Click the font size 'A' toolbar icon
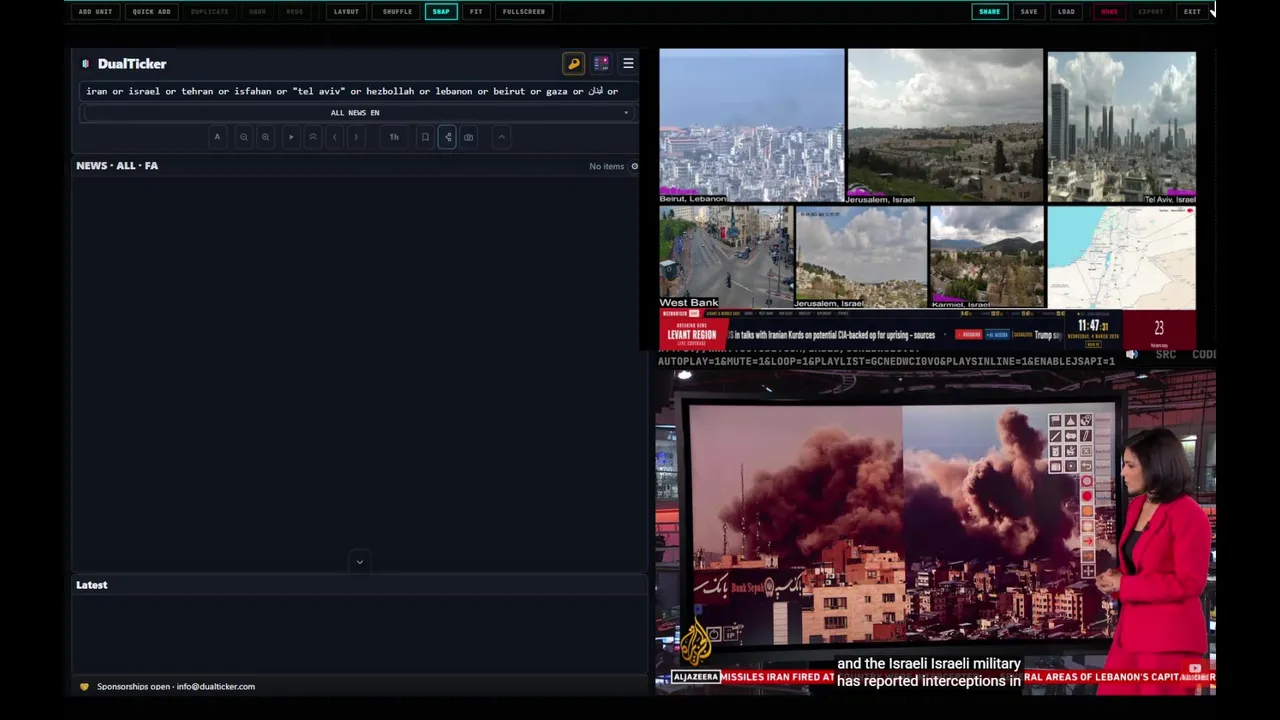The width and height of the screenshot is (1280, 720). coord(217,137)
